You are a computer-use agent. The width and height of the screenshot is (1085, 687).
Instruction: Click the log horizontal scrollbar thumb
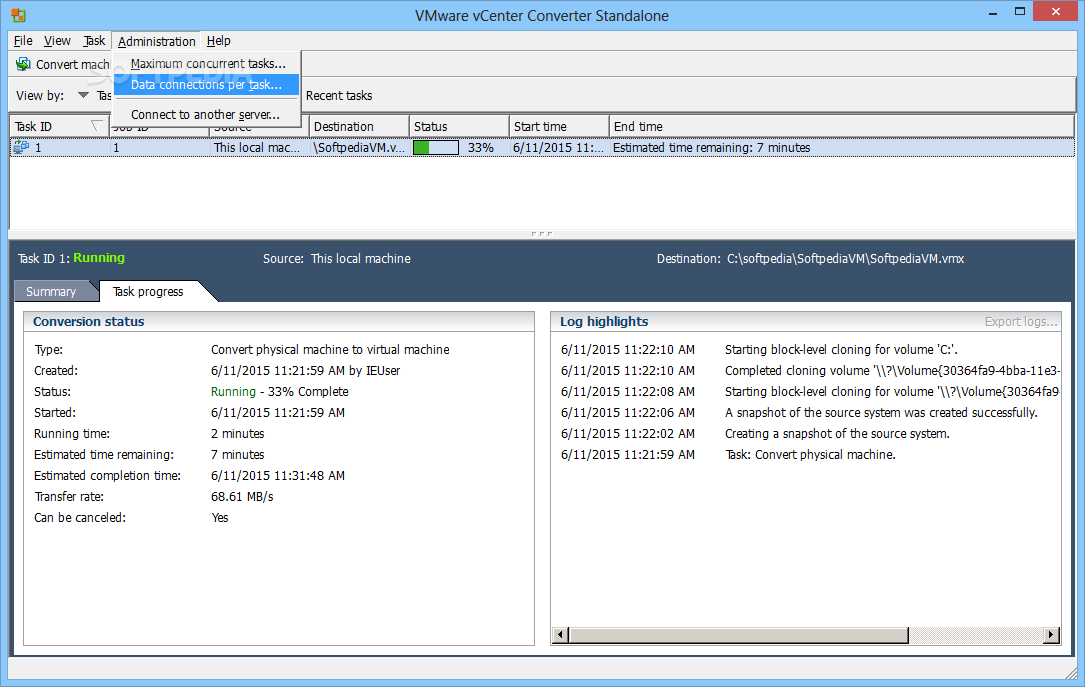[x=738, y=635]
